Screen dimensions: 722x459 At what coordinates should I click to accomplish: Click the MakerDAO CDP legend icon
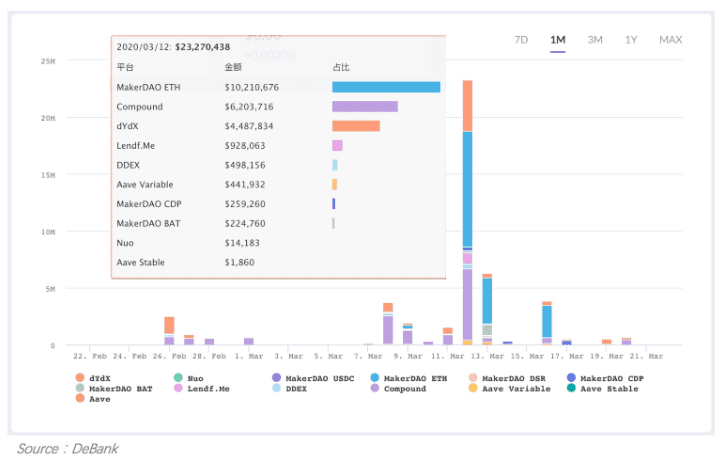click(x=571, y=378)
